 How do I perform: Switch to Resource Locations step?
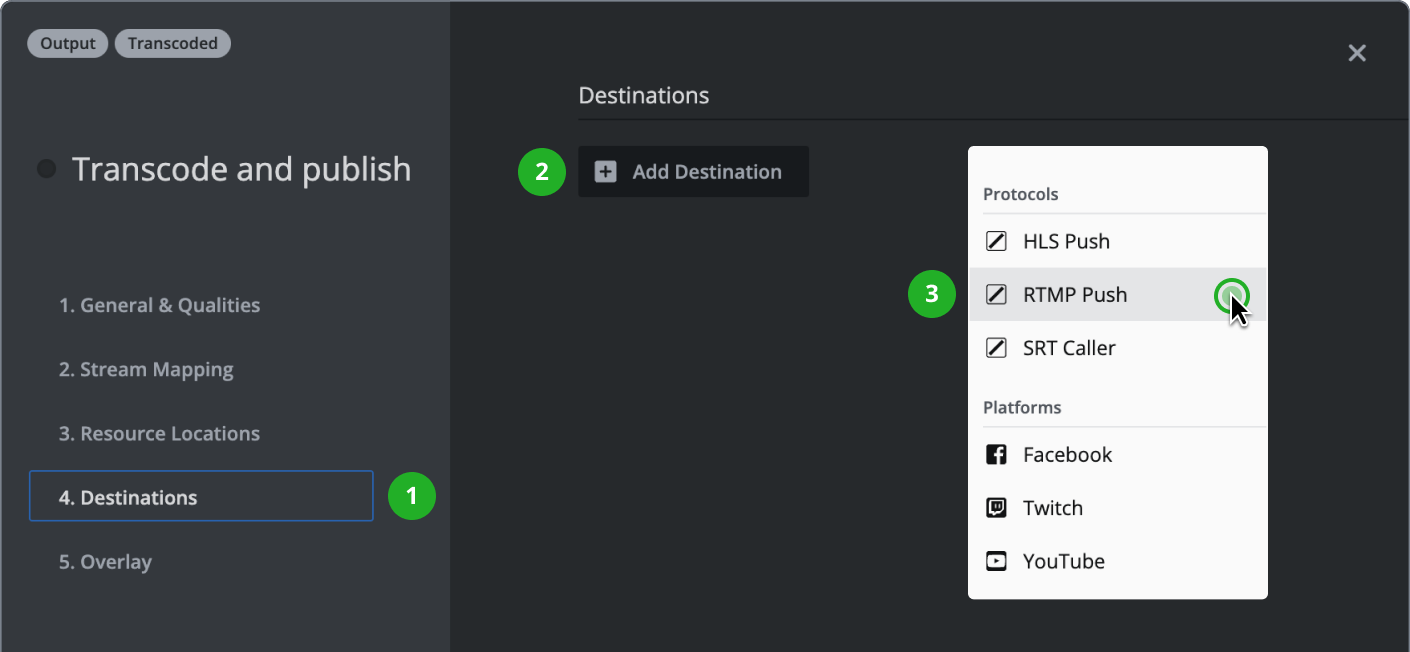159,434
